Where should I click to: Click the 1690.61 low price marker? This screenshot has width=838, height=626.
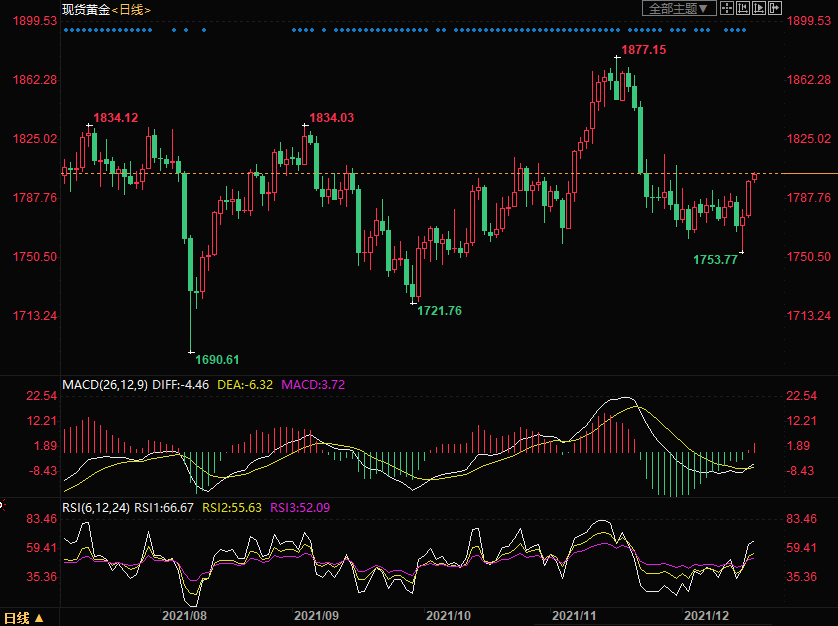217,359
